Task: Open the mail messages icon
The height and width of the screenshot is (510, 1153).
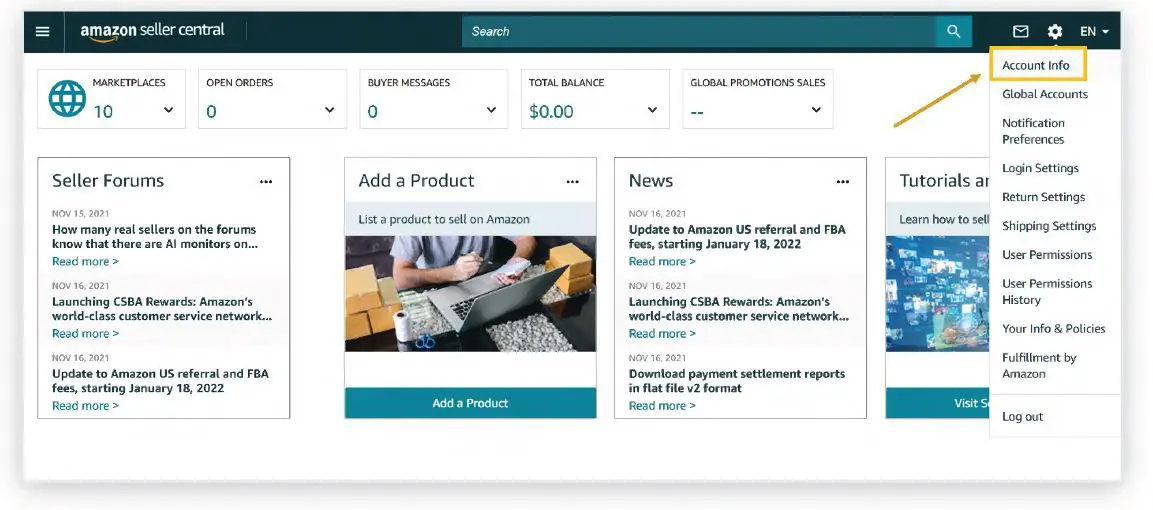Action: click(x=1021, y=32)
